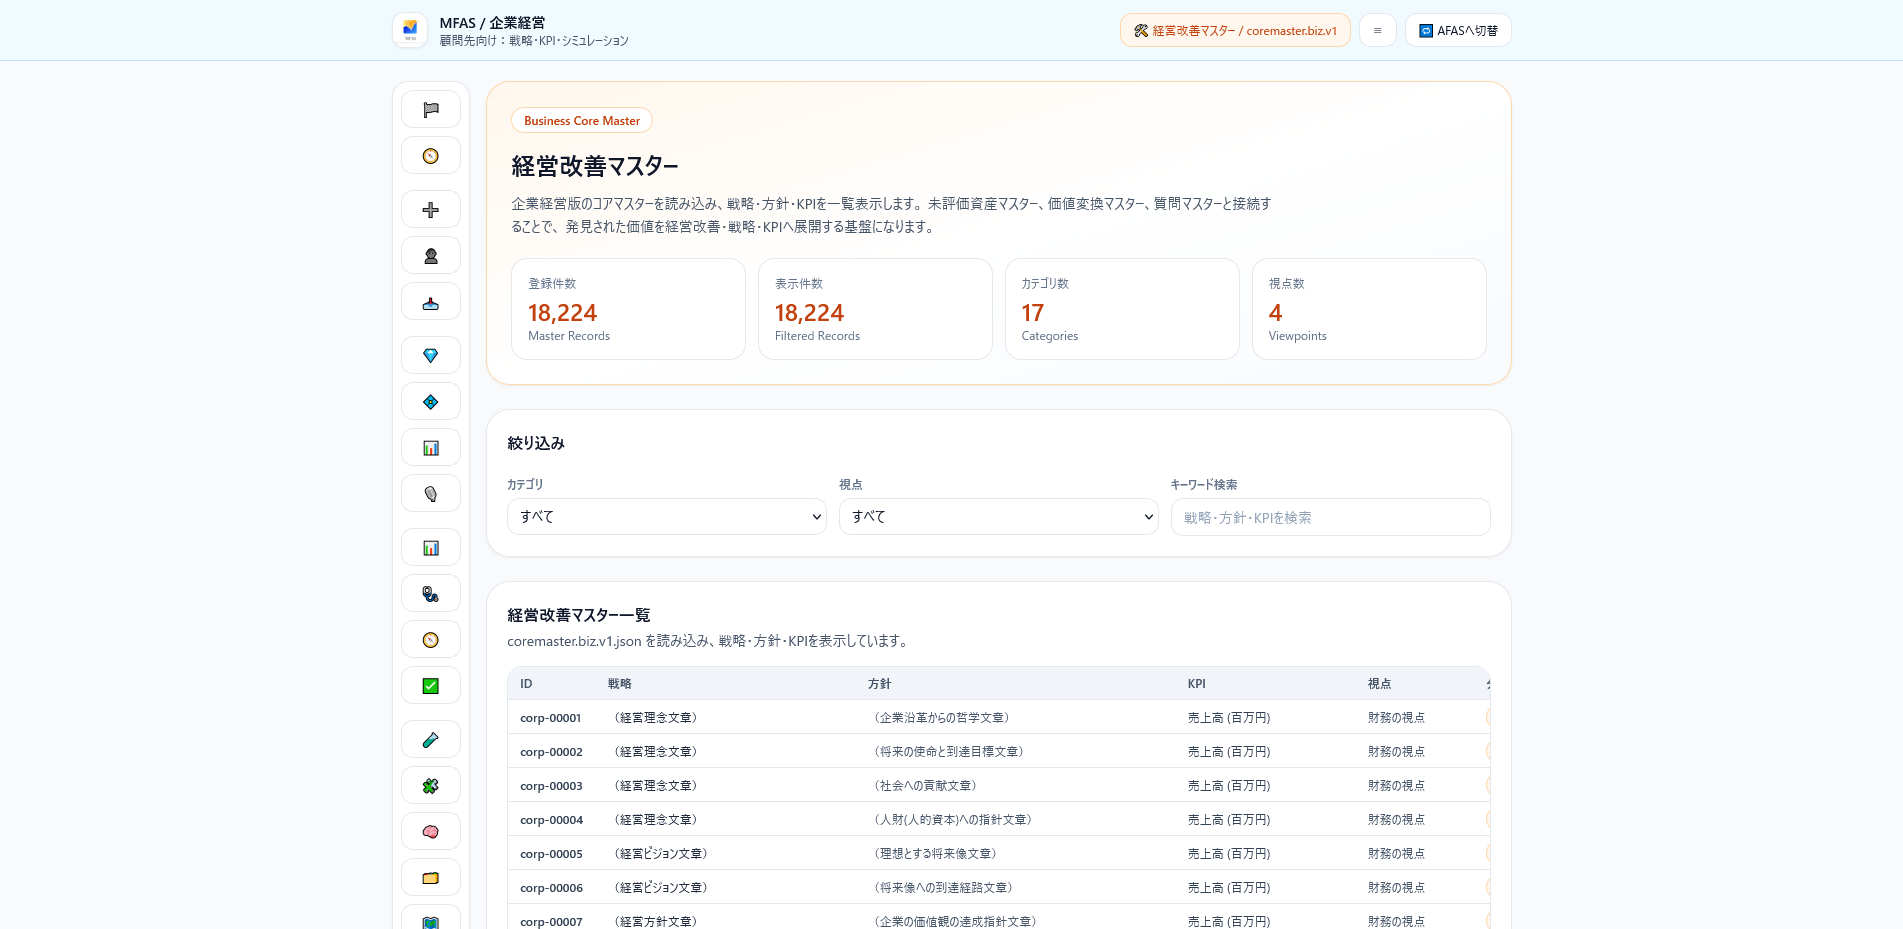Click the 登録件数 18,224 stats card
The width and height of the screenshot is (1903, 929).
tap(628, 309)
